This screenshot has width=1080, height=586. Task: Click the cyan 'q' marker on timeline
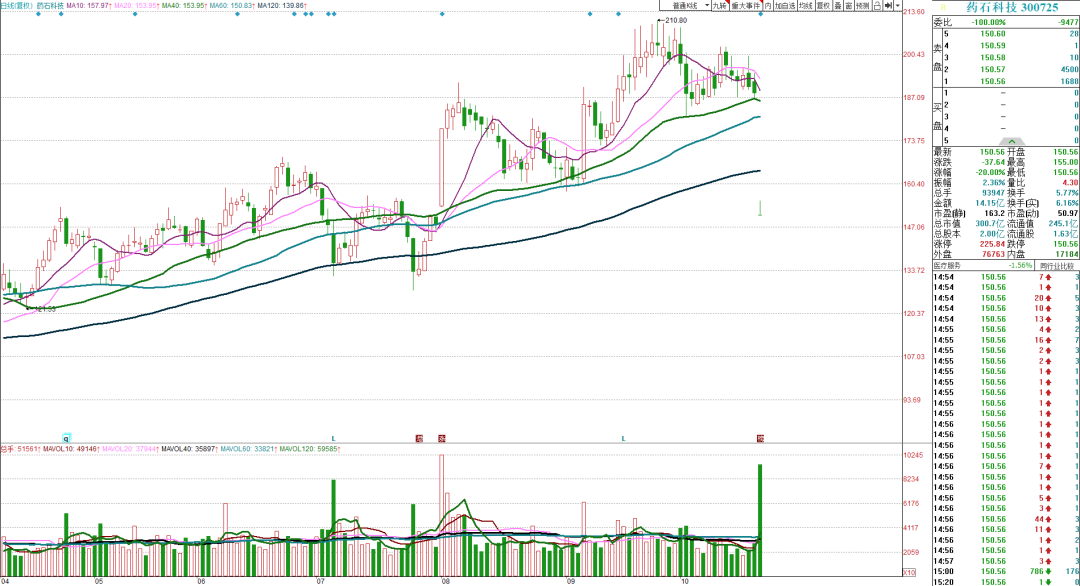pos(67,438)
